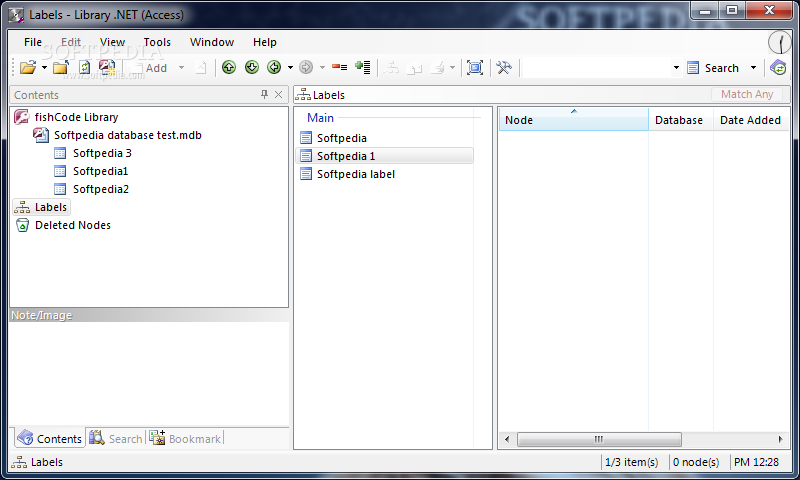
Task: Select the Softpedia 3 tree node
Action: click(x=102, y=153)
